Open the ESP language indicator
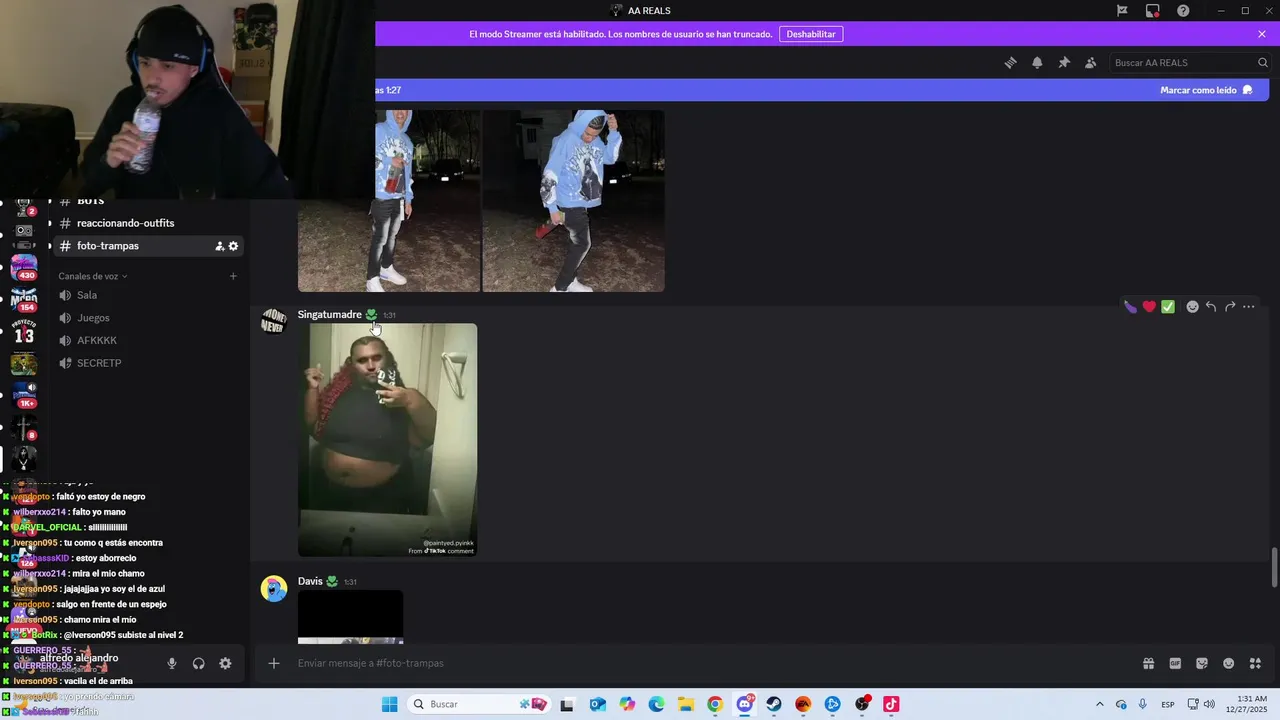This screenshot has height=720, width=1280. (1168, 705)
